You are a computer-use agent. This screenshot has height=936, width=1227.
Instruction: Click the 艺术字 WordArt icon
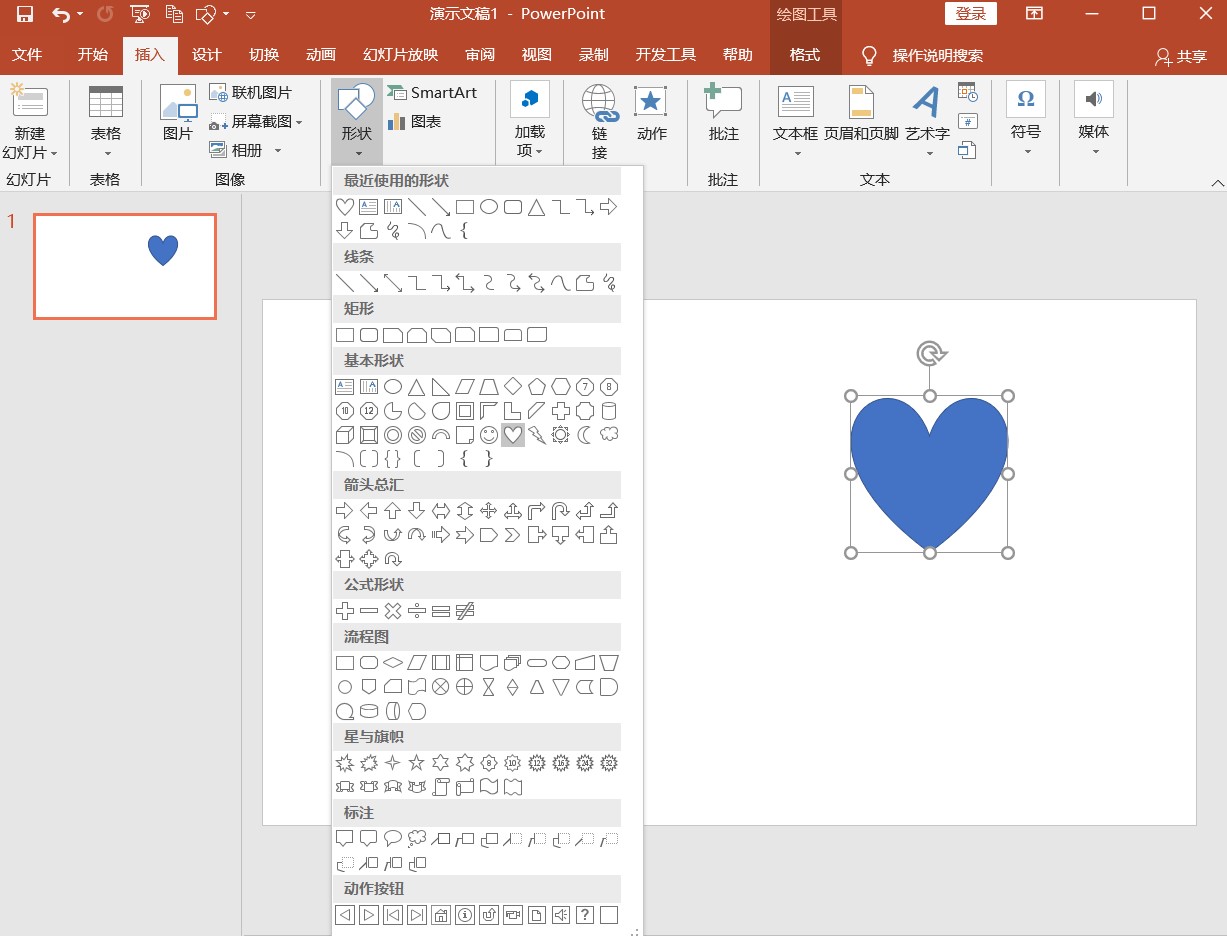tap(927, 103)
